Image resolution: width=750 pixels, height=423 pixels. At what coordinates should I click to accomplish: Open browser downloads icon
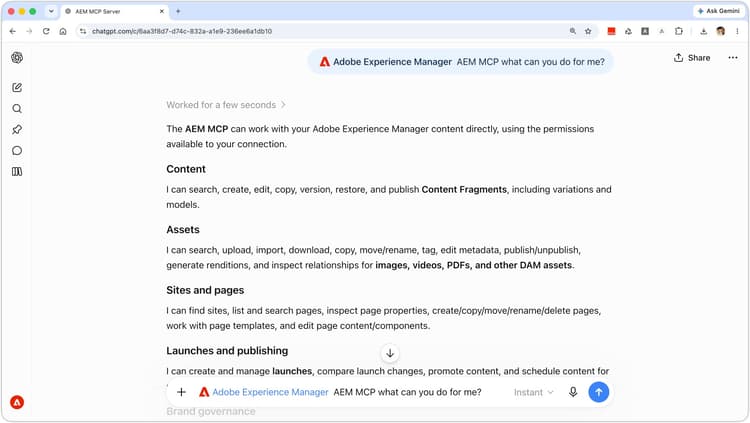(x=704, y=31)
